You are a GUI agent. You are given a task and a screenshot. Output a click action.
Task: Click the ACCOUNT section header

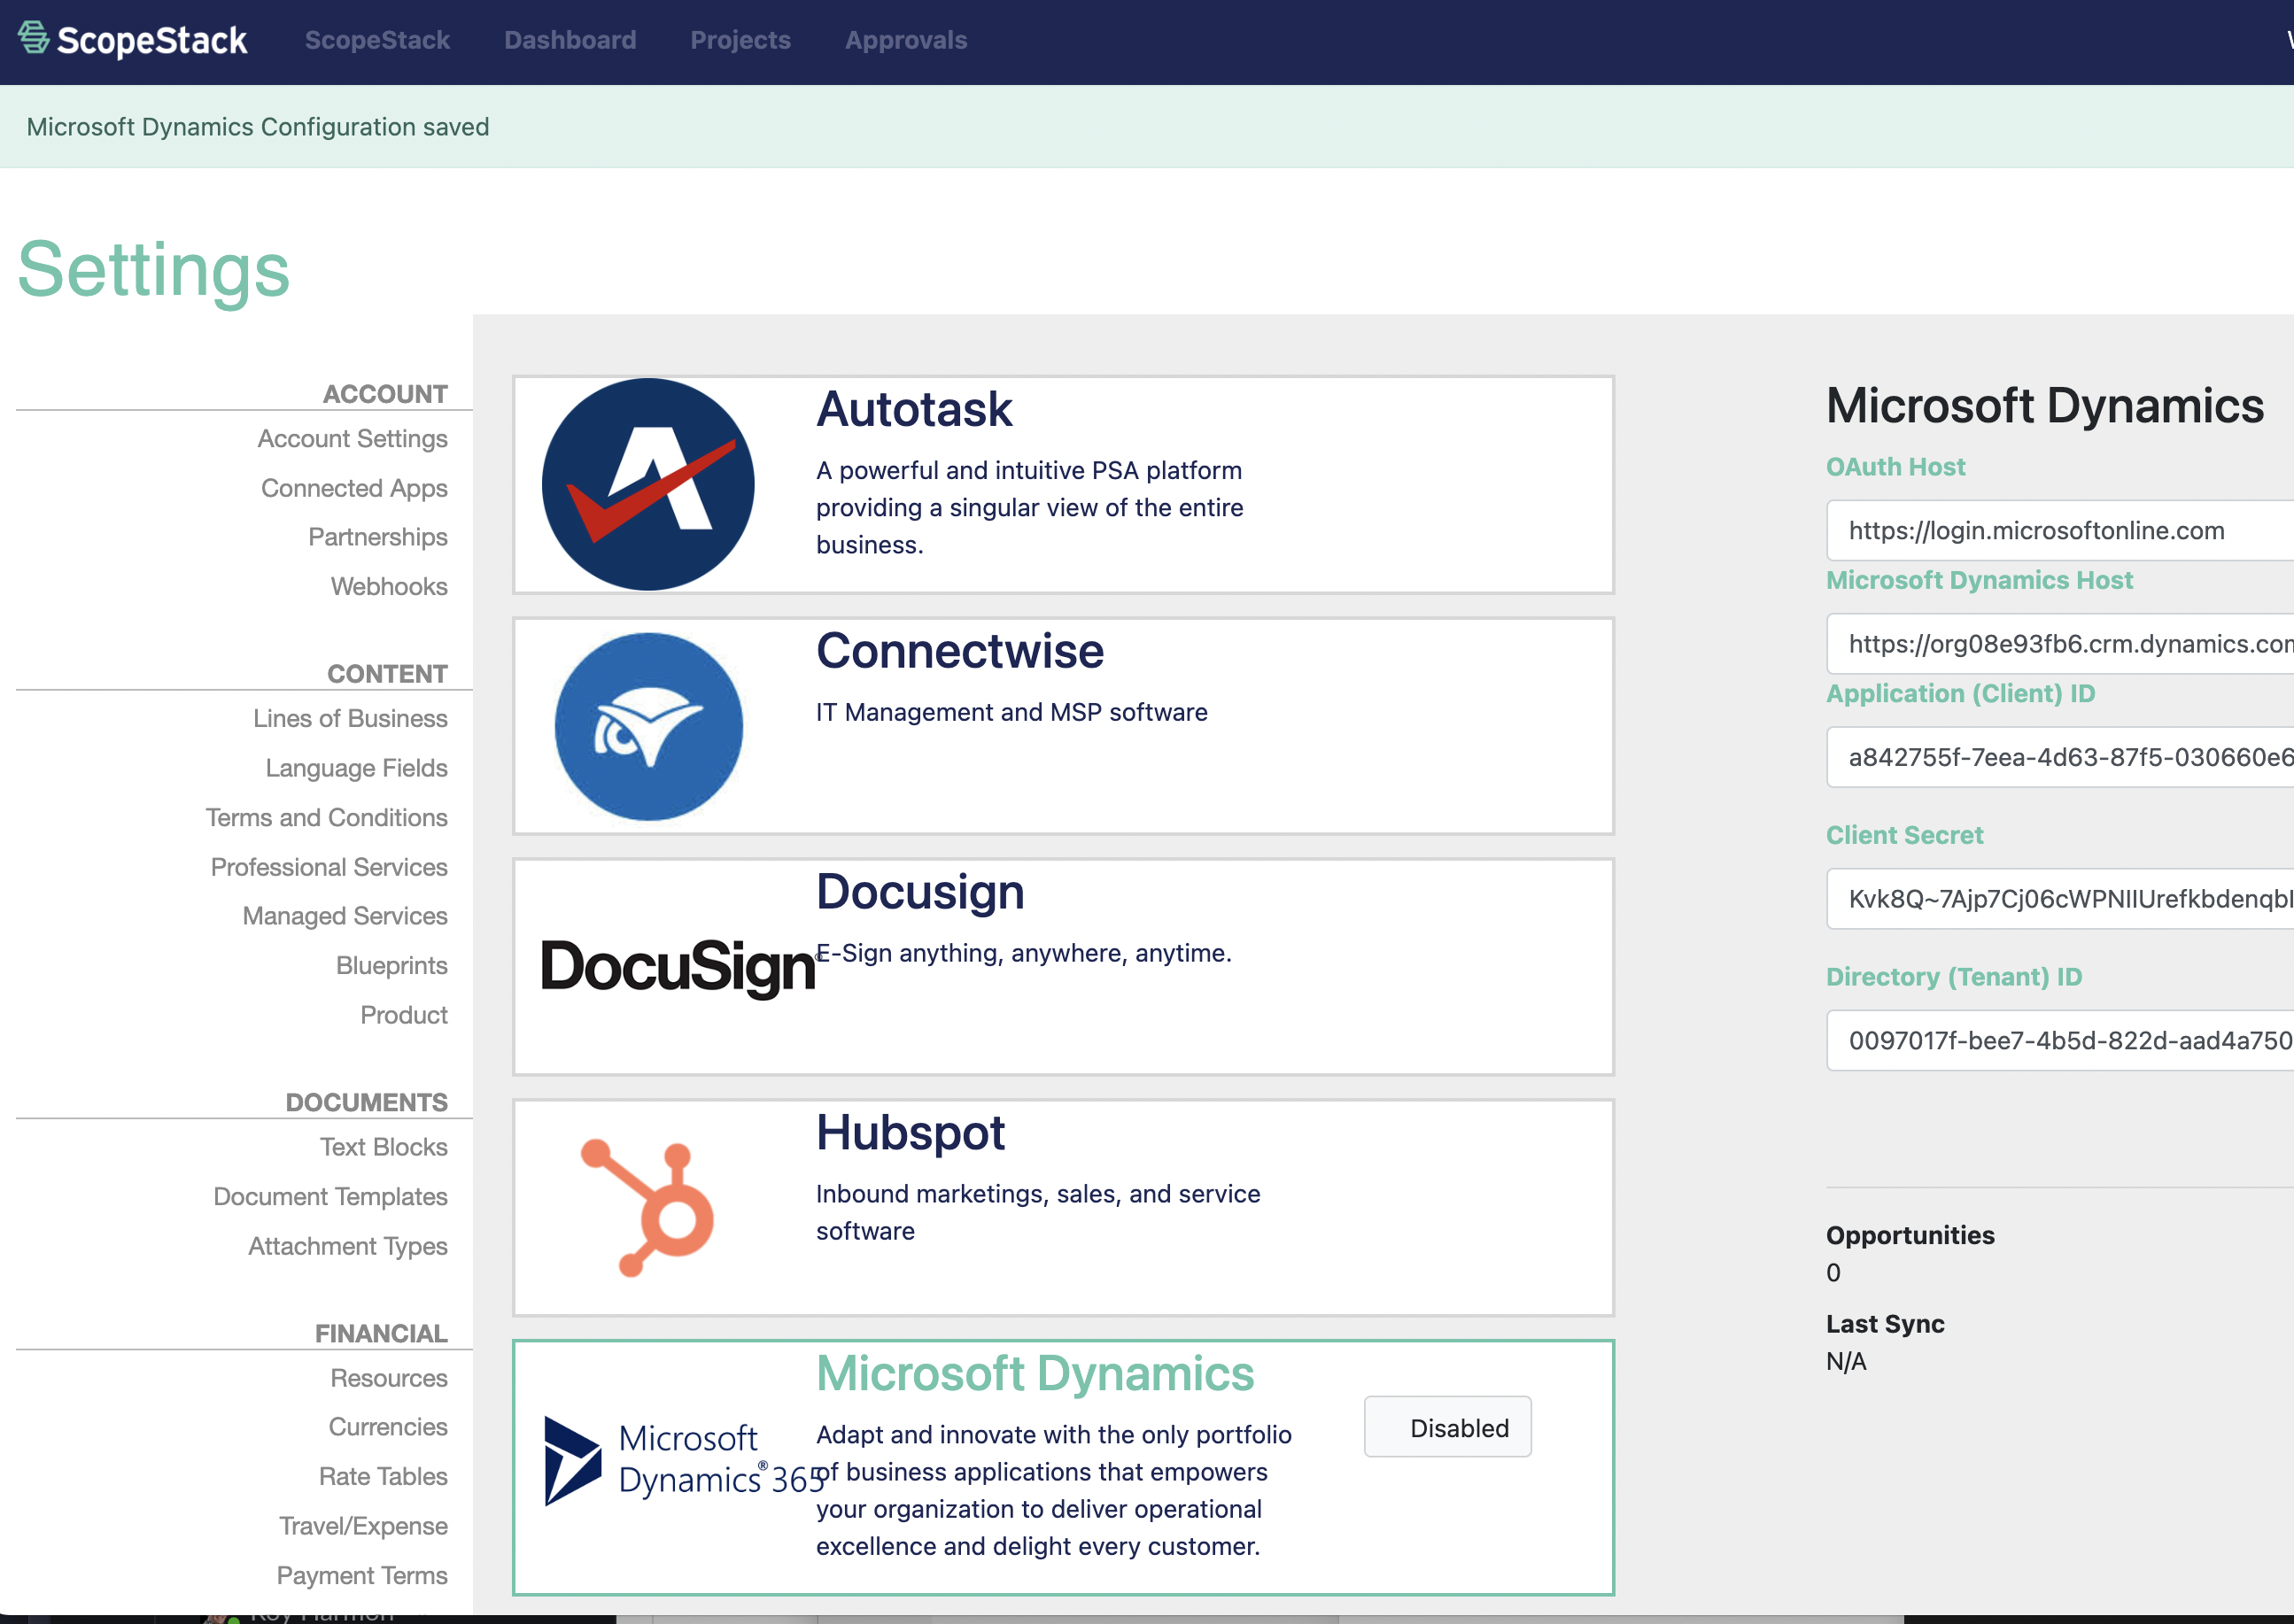coord(385,394)
